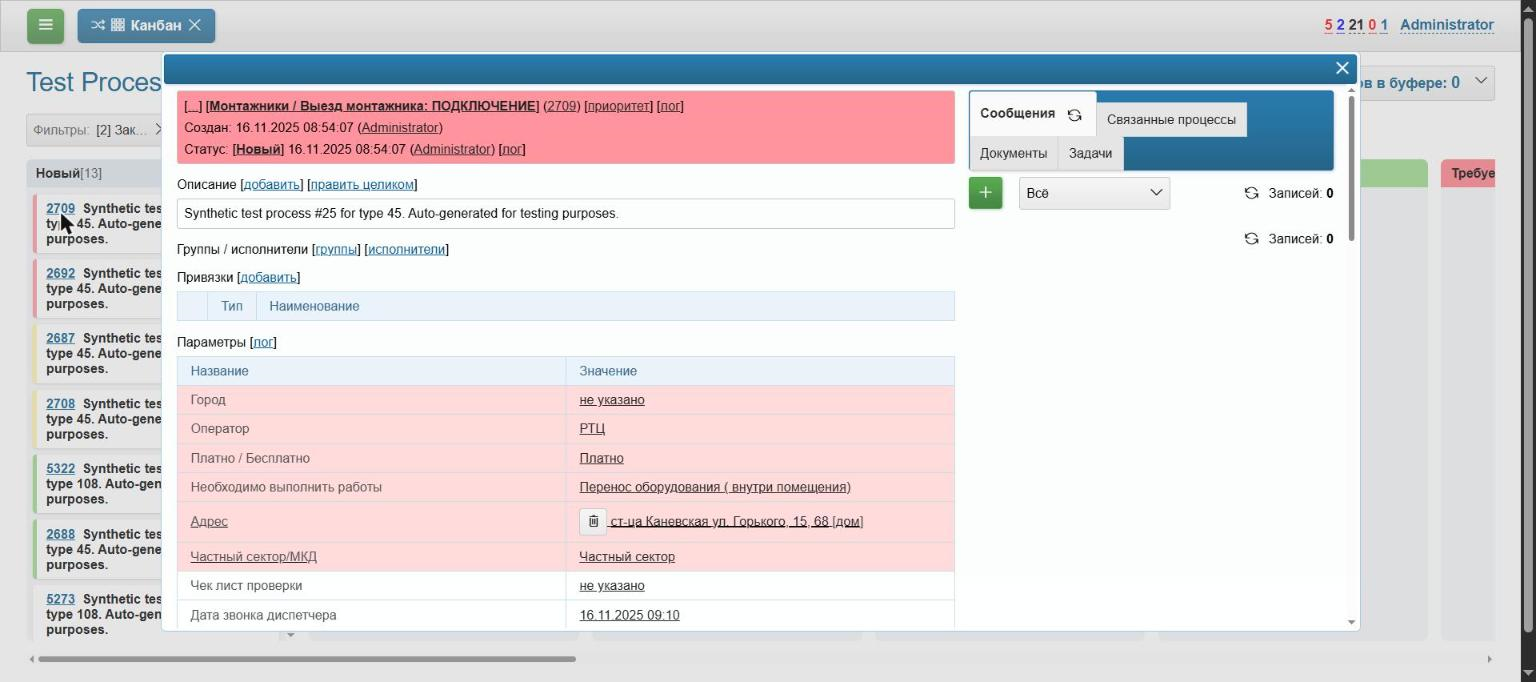Viewport: 1536px width, 682px height.
Task: Close the Канбан tab with its X
Action: click(195, 25)
